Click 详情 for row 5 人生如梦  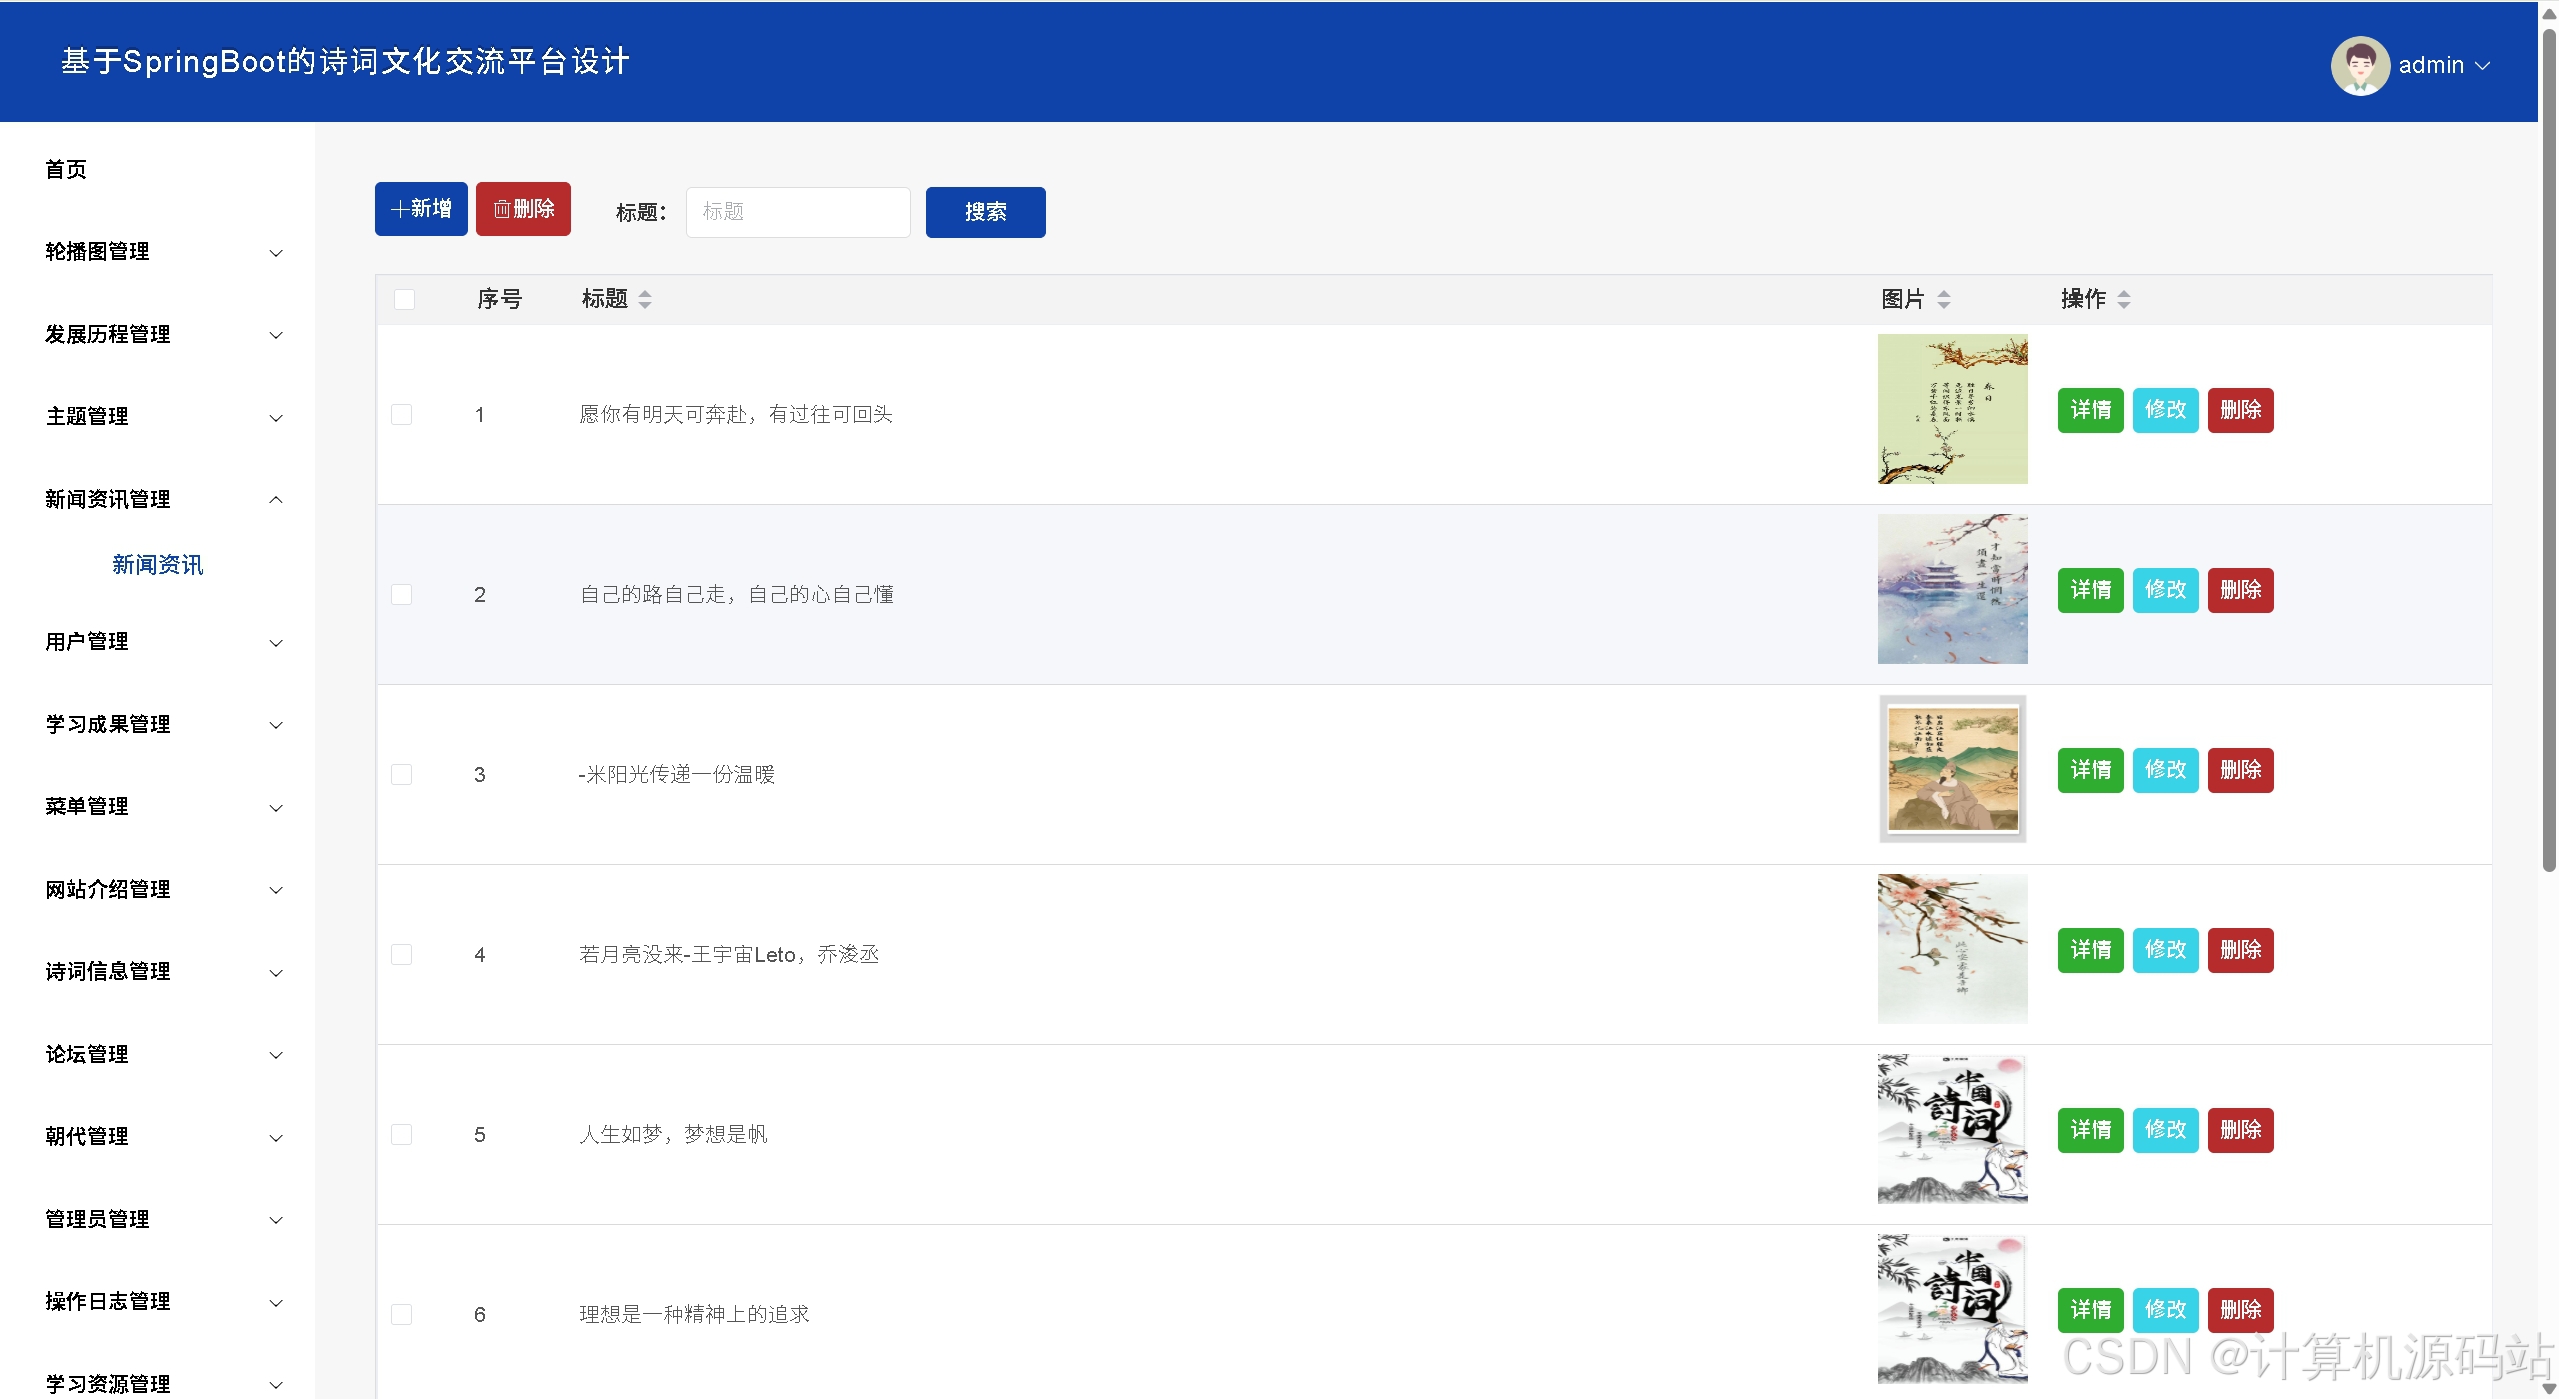2090,1130
